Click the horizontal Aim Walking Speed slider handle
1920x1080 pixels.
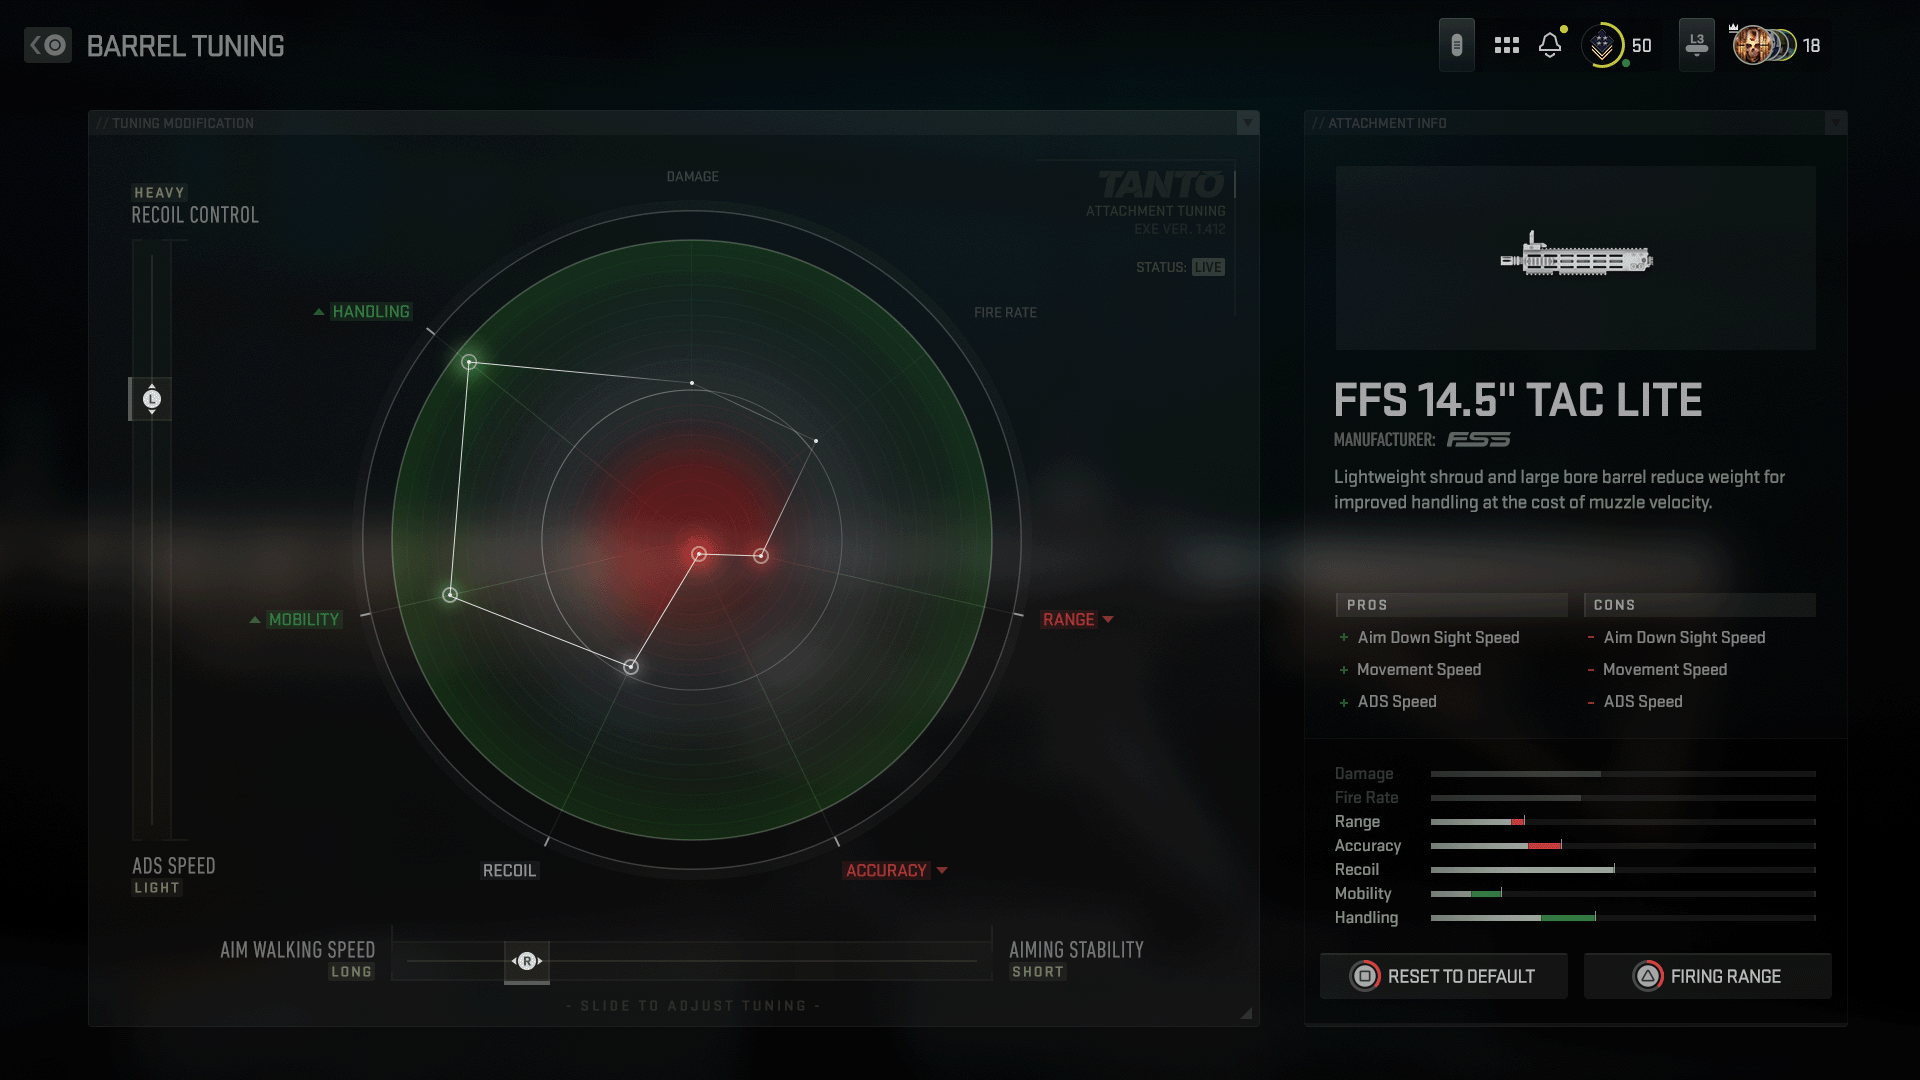[x=527, y=961]
